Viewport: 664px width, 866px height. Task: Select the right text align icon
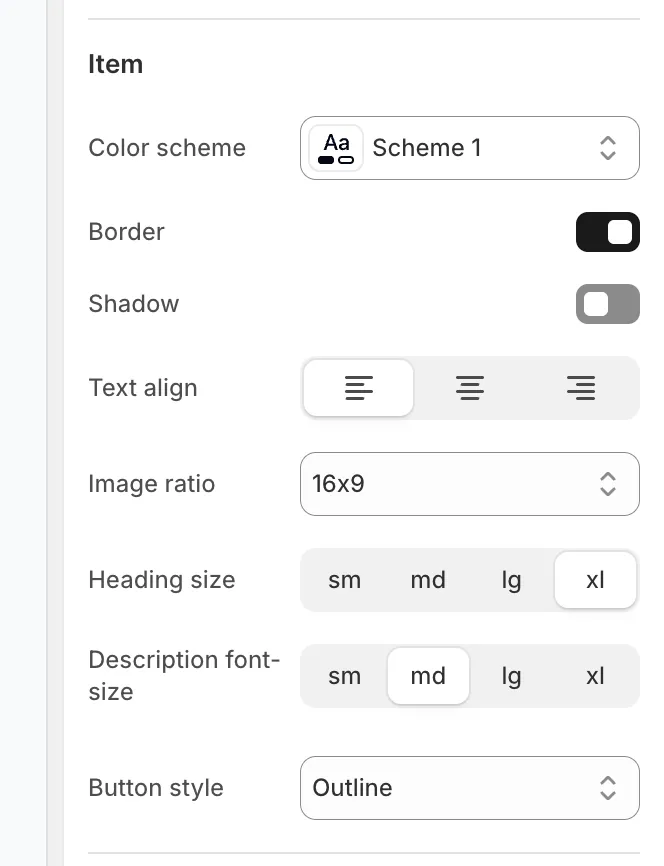tap(581, 388)
